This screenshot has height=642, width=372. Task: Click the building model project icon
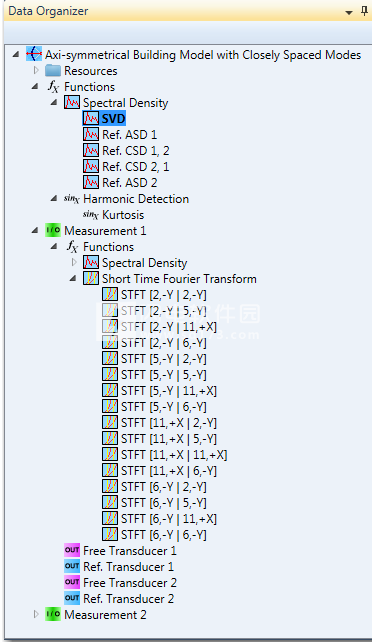point(34,54)
